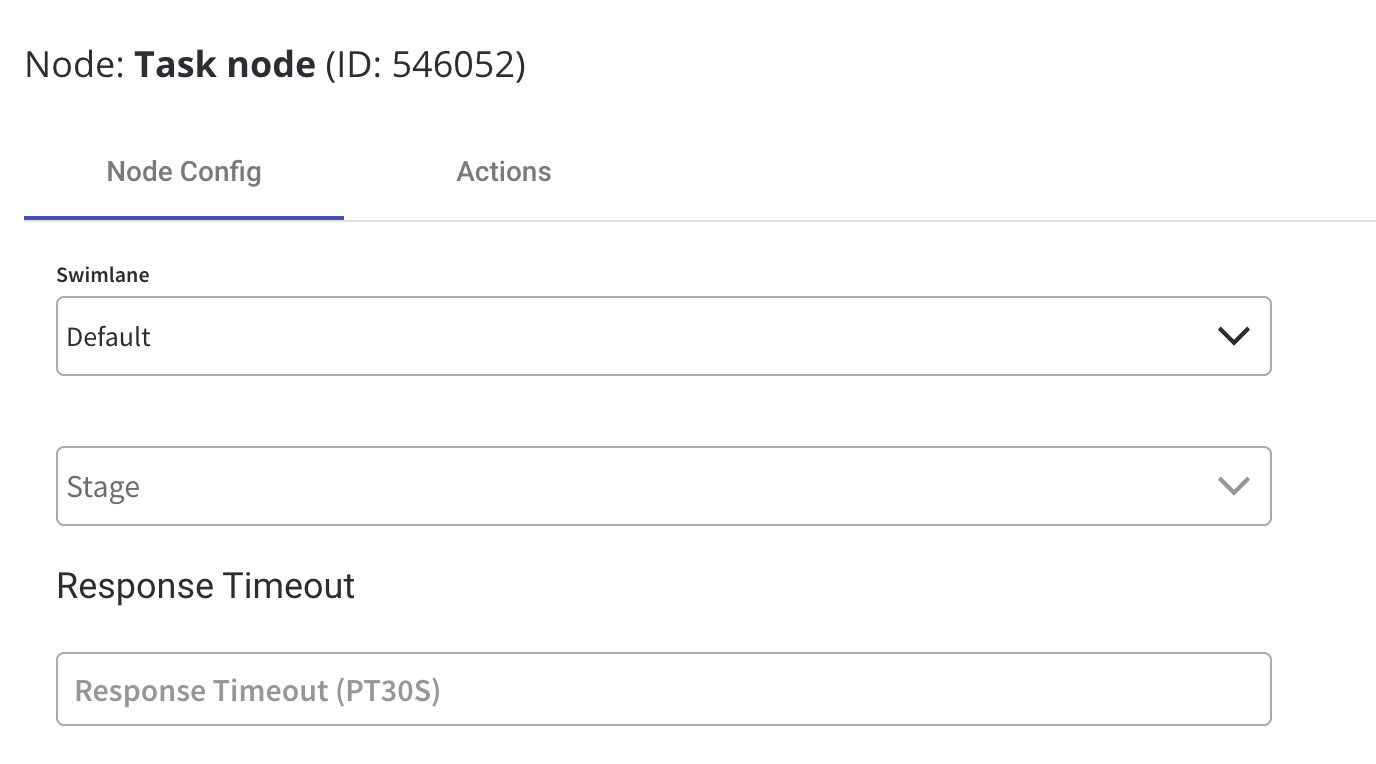
Task: Click the bold Task node title text
Action: coord(225,65)
